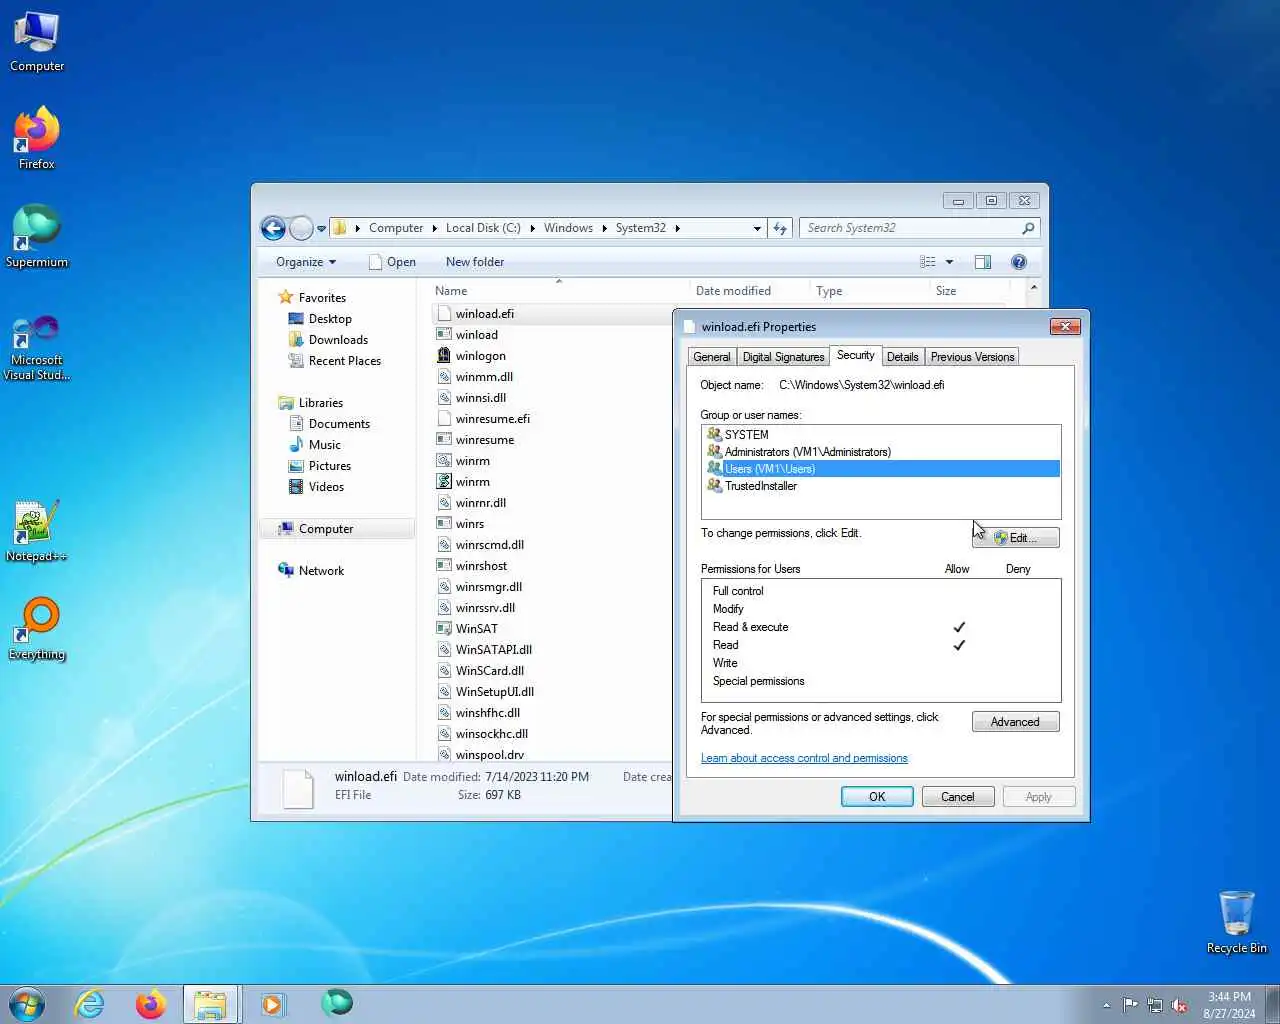This screenshot has width=1280, height=1024.
Task: Click the Security tab
Action: (855, 355)
